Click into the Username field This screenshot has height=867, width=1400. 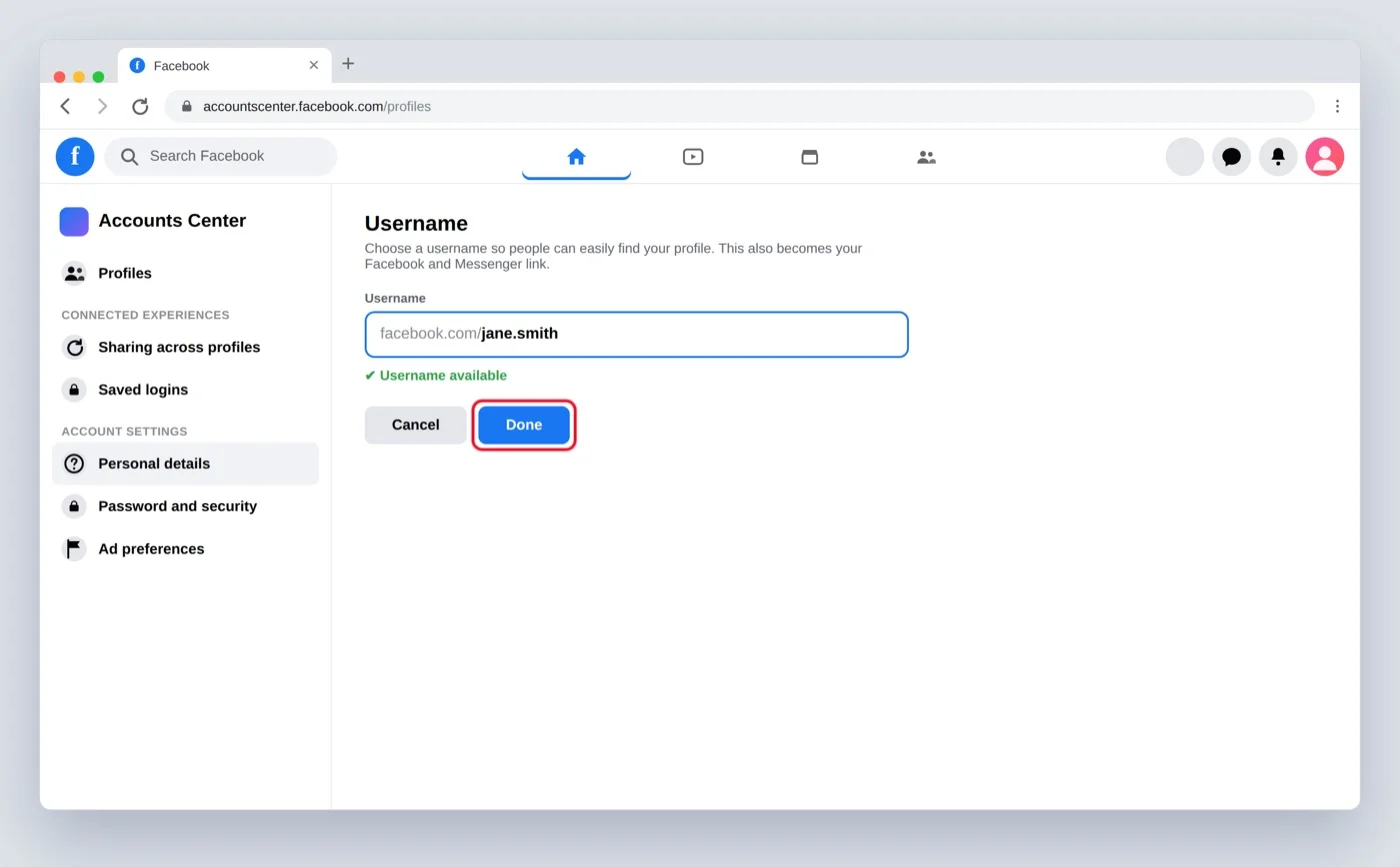coord(636,334)
